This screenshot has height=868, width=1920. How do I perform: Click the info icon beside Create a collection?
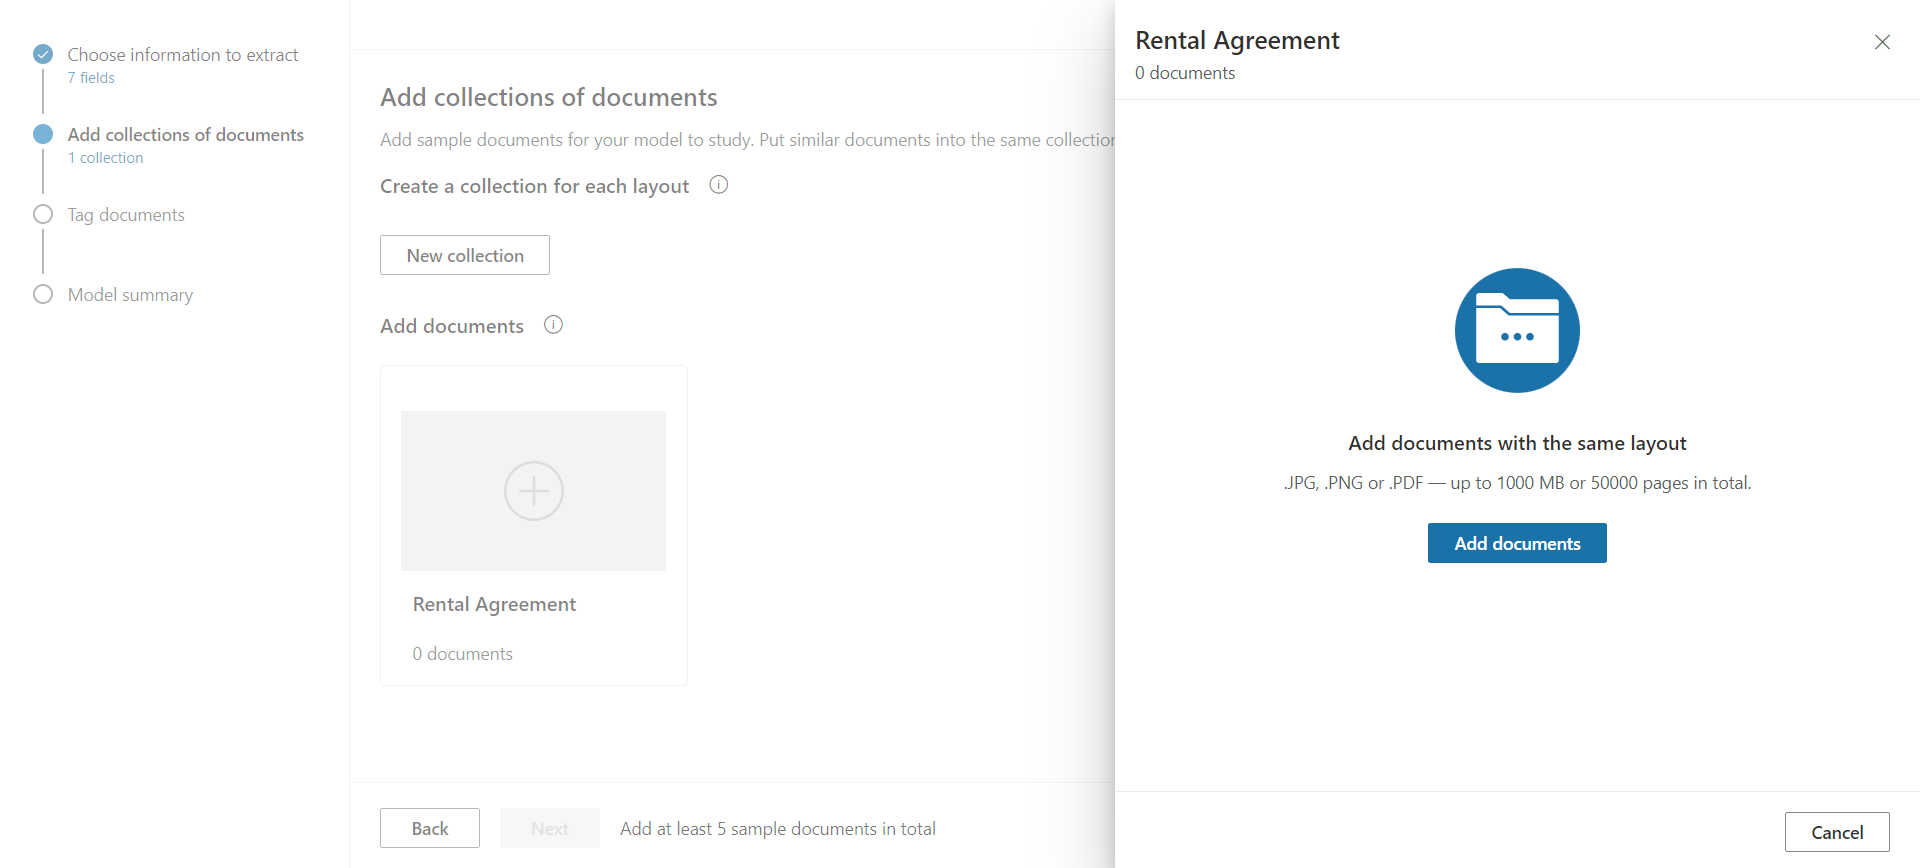click(718, 185)
